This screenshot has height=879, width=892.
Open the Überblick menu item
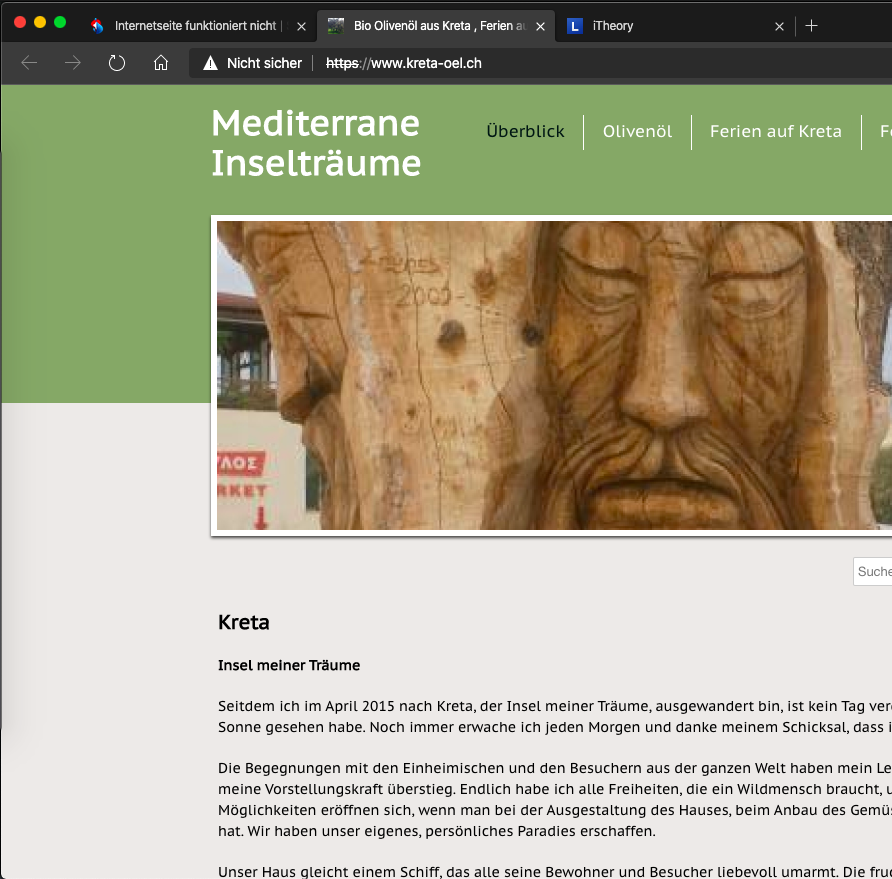[x=525, y=132]
